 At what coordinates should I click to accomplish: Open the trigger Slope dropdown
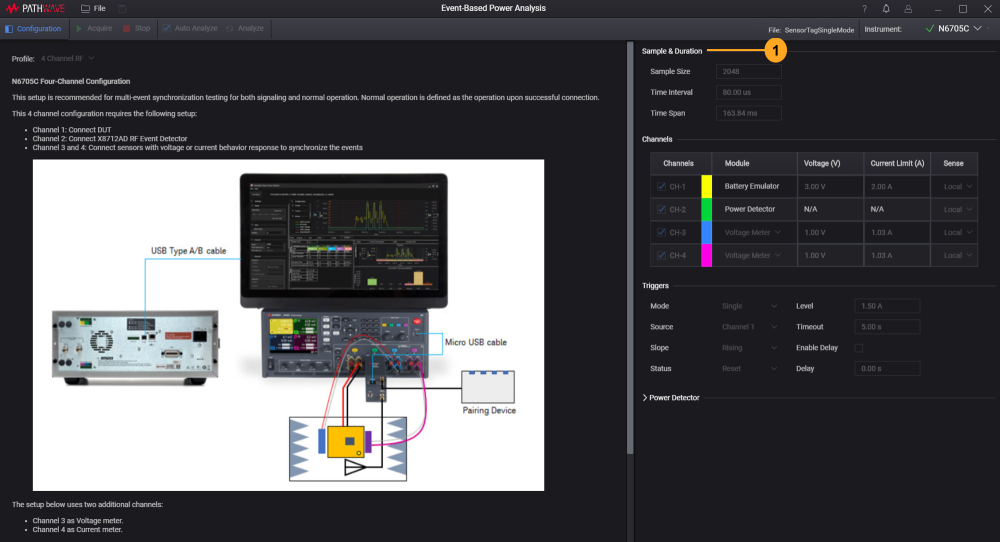coord(749,348)
